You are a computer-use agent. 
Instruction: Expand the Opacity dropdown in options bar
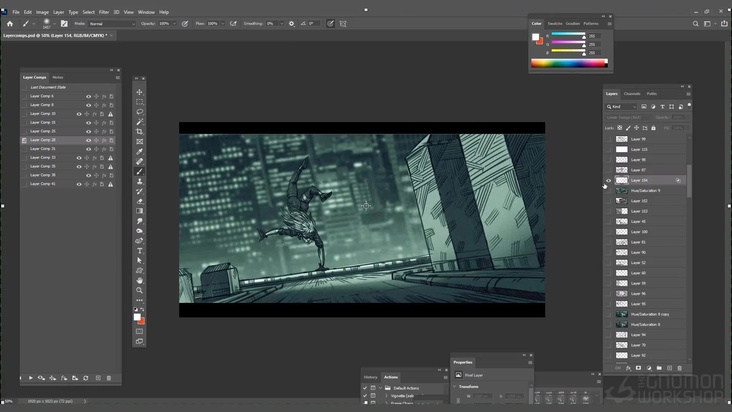pyautogui.click(x=172, y=23)
